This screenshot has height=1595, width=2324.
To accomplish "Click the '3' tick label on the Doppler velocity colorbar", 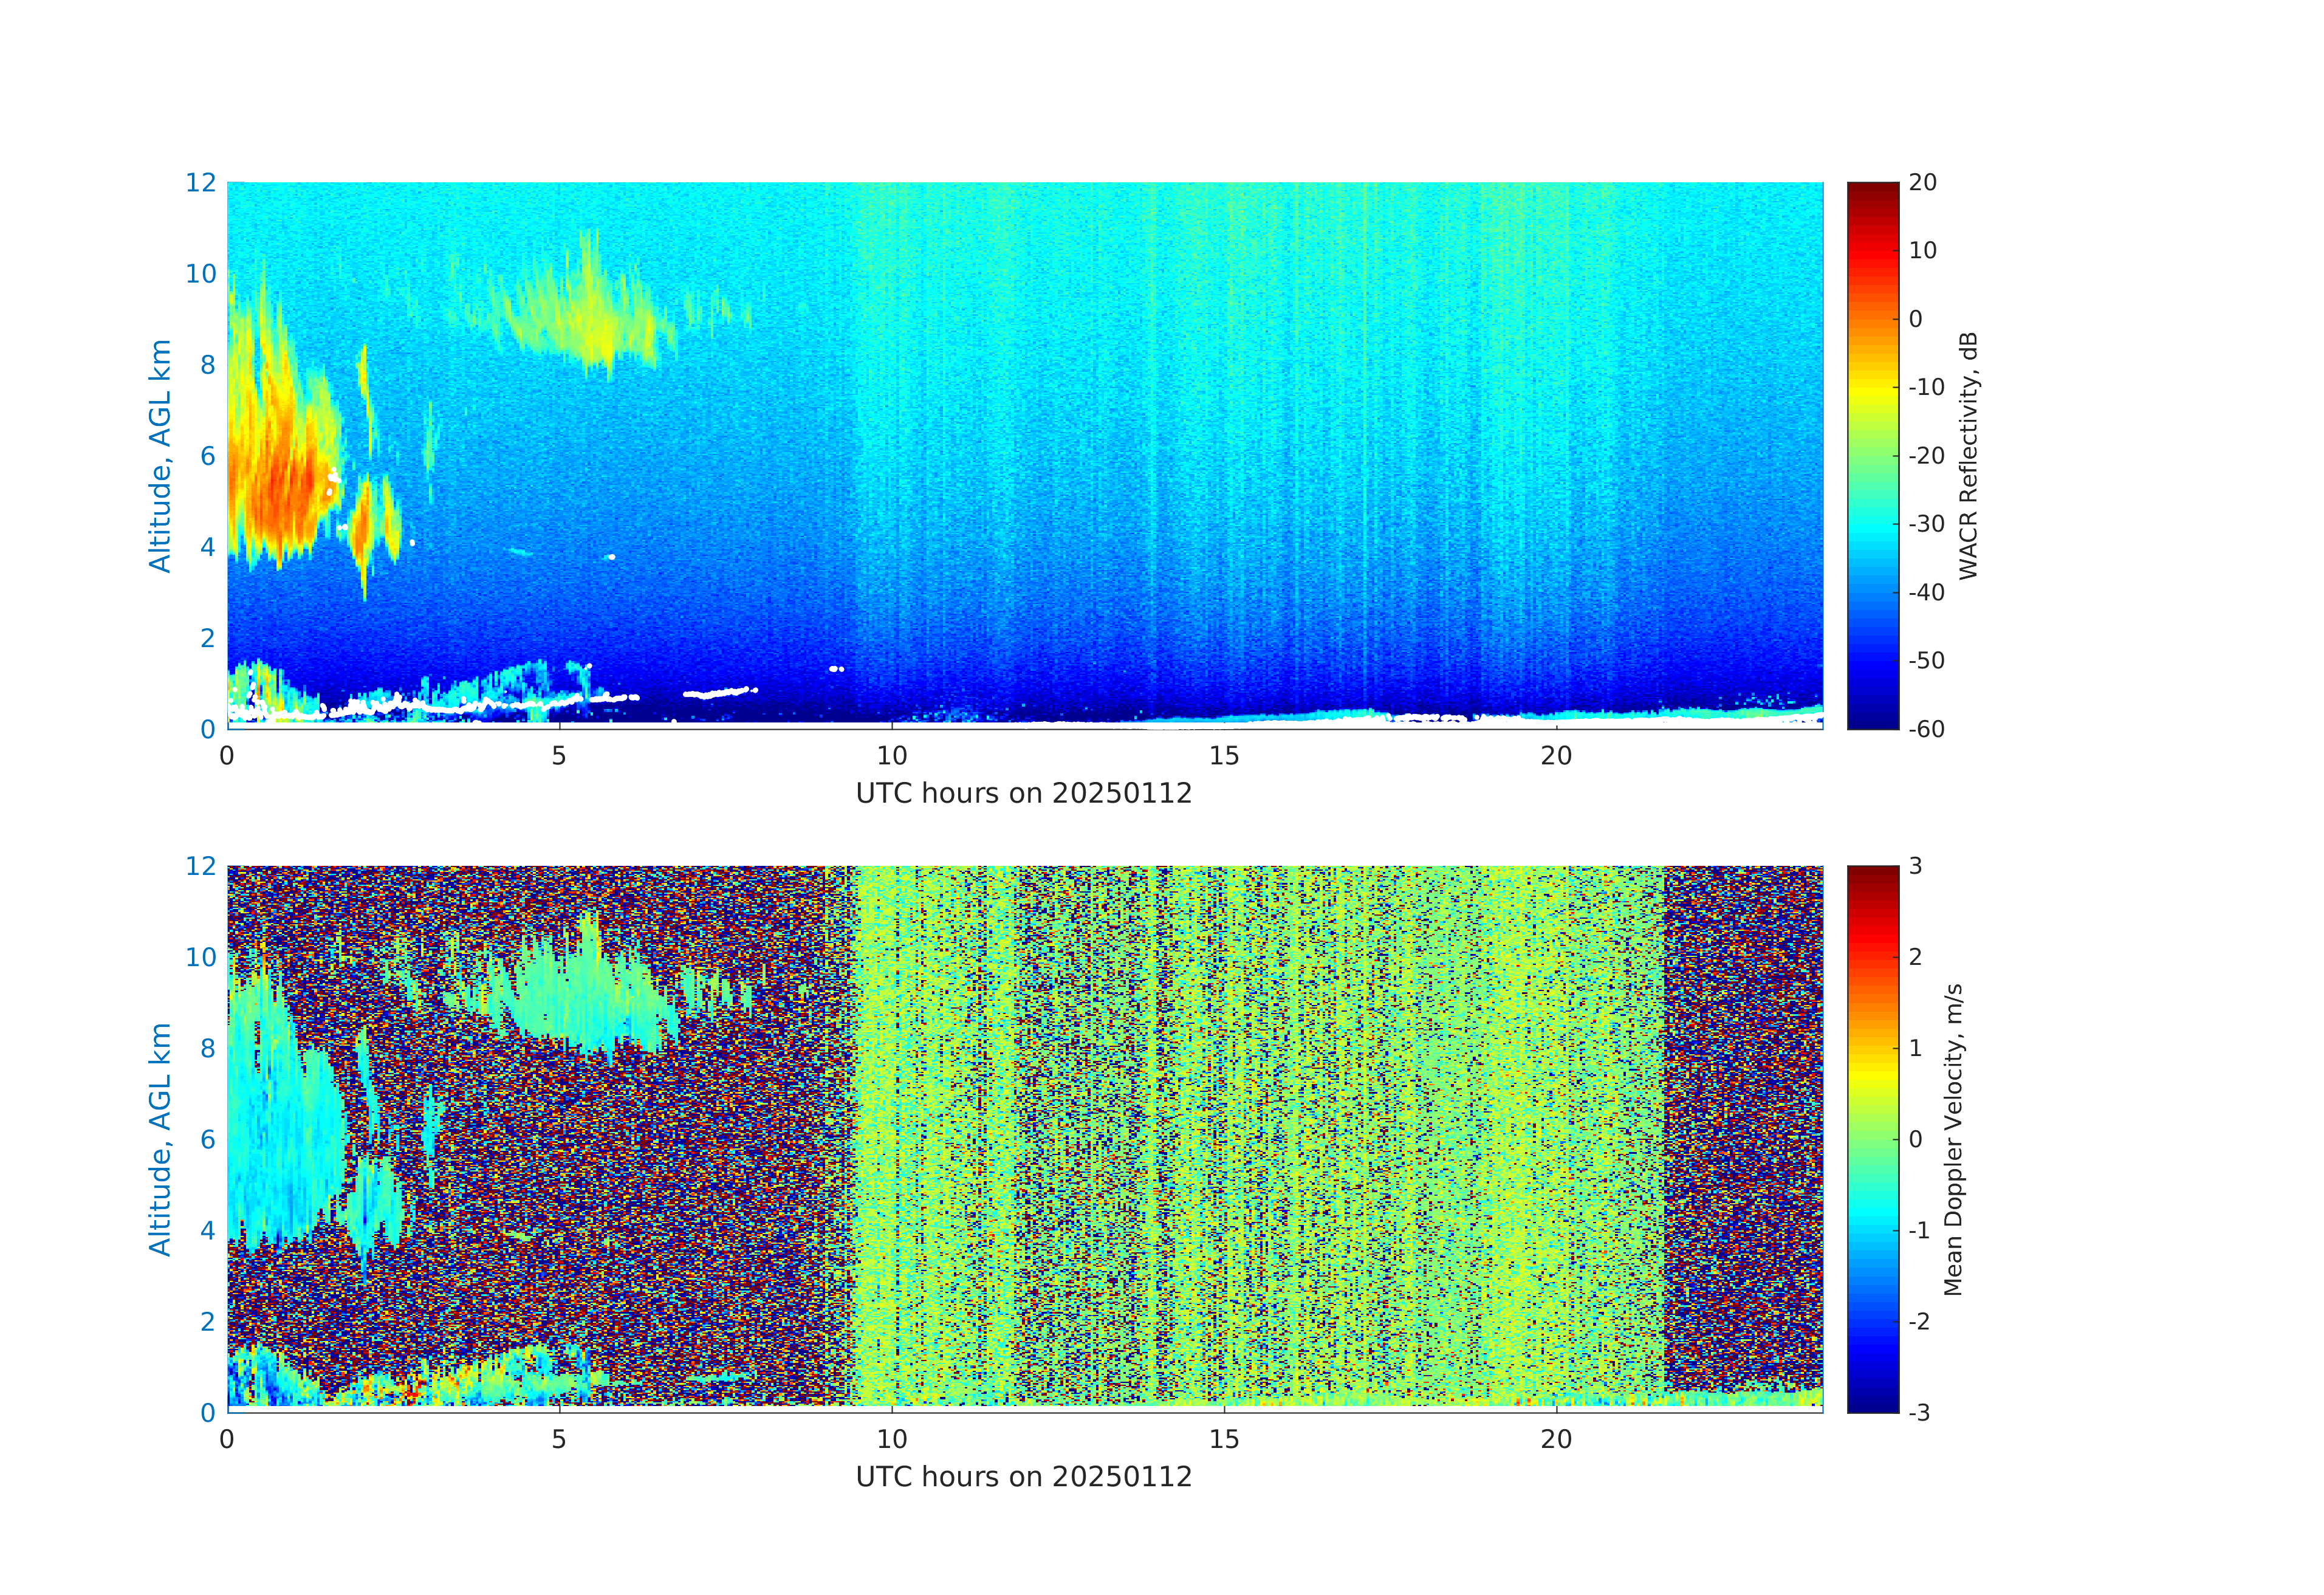I will [x=1915, y=866].
